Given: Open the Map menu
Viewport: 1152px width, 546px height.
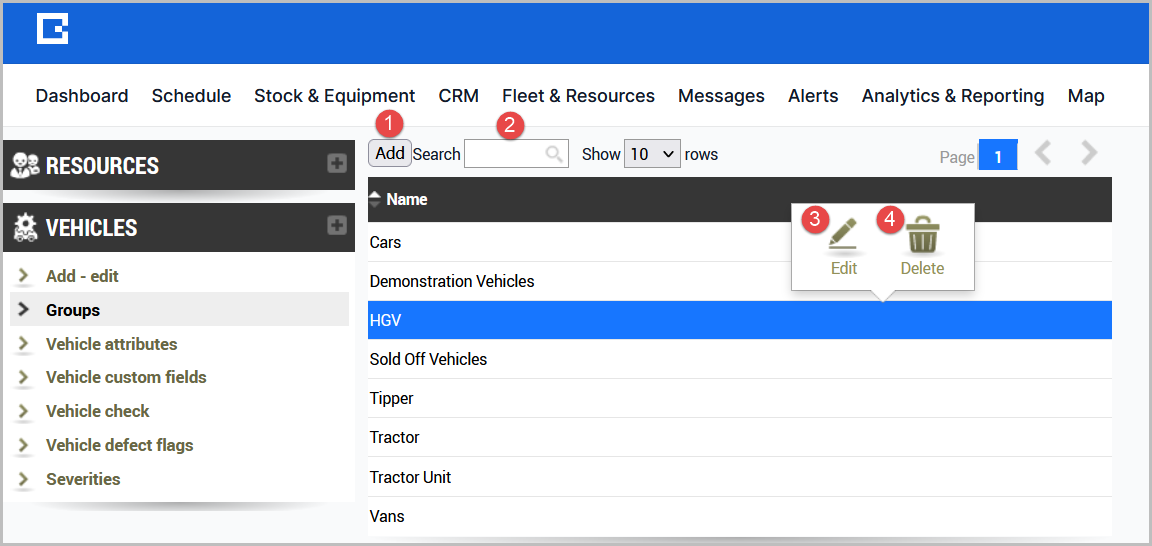Looking at the screenshot, I should (x=1086, y=96).
